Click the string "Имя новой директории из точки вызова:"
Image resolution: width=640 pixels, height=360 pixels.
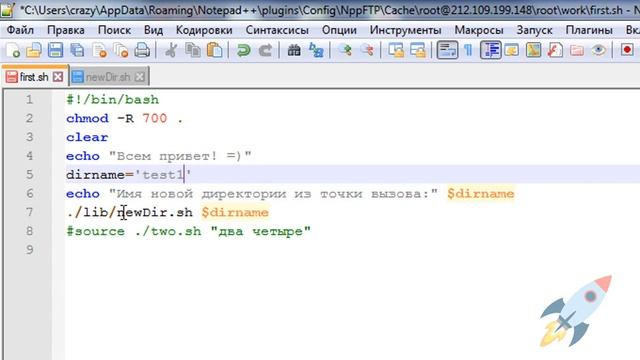coord(273,193)
